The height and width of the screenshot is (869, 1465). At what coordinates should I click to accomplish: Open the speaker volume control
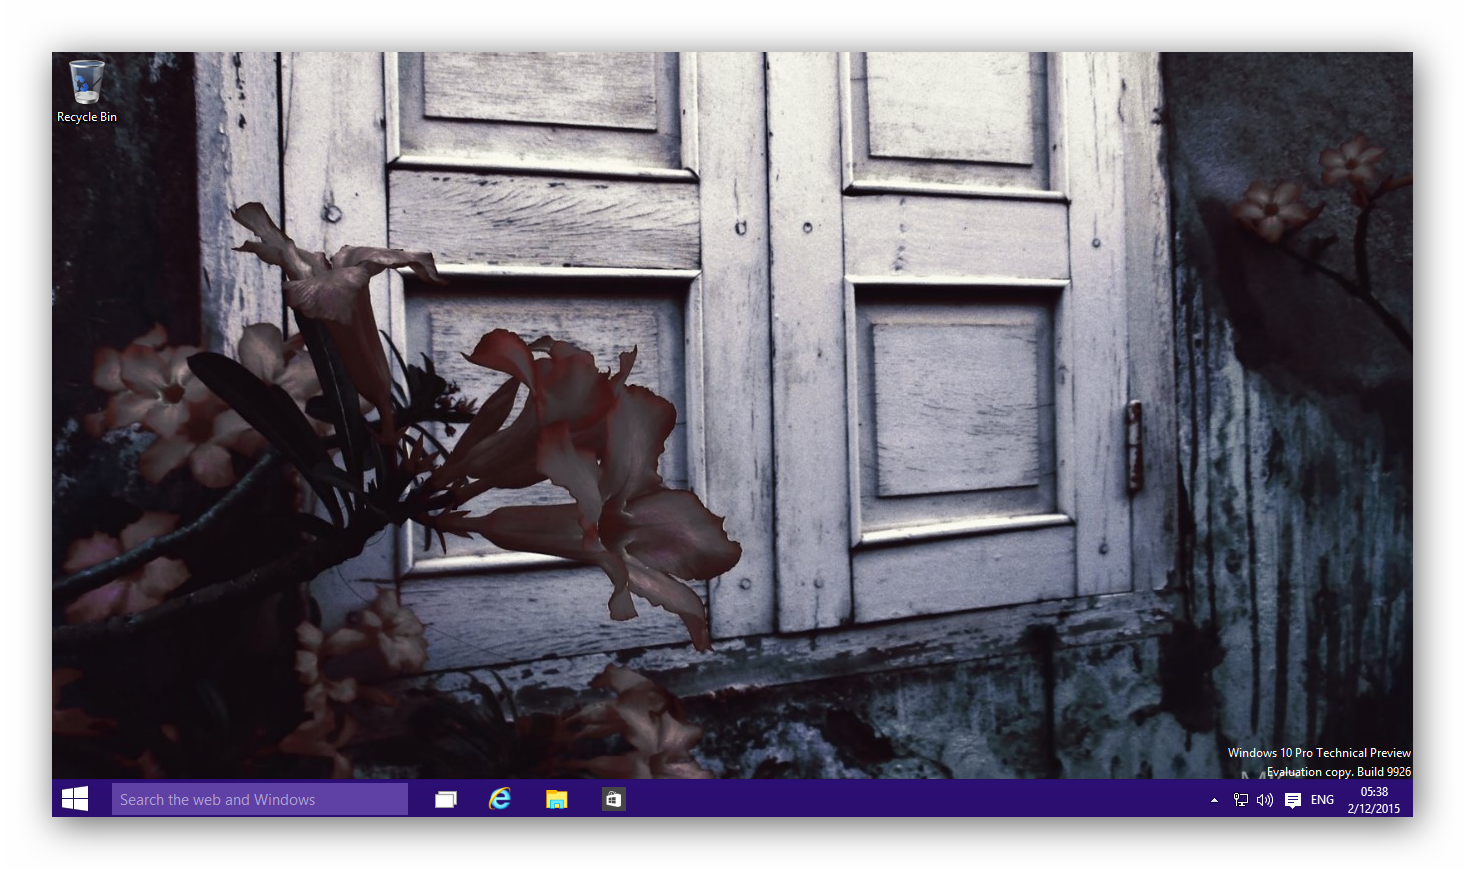[x=1265, y=800]
